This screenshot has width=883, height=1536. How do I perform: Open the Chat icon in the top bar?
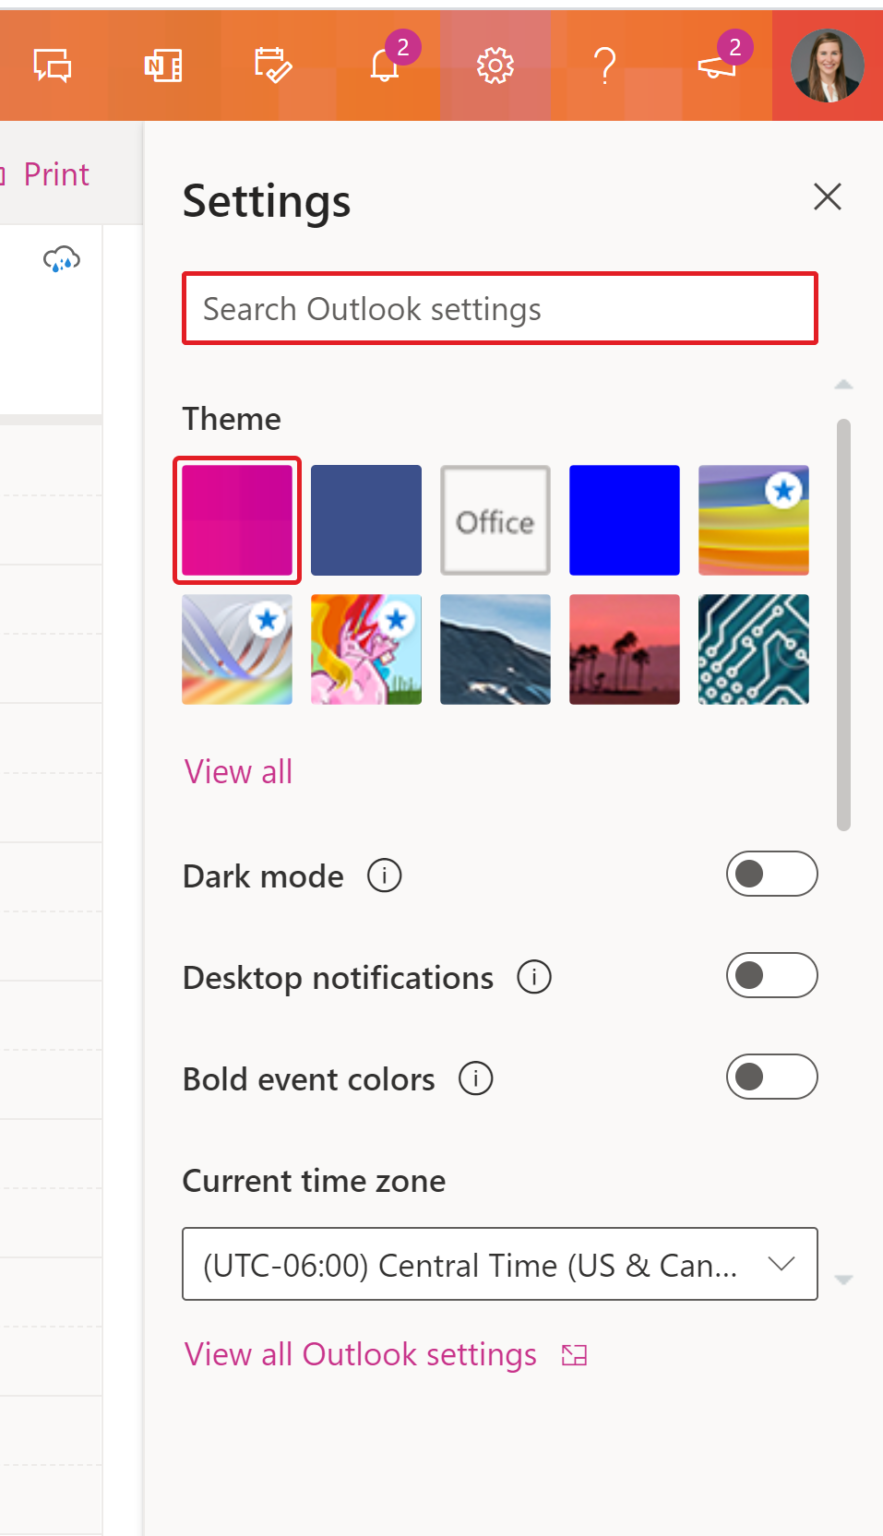(x=51, y=65)
